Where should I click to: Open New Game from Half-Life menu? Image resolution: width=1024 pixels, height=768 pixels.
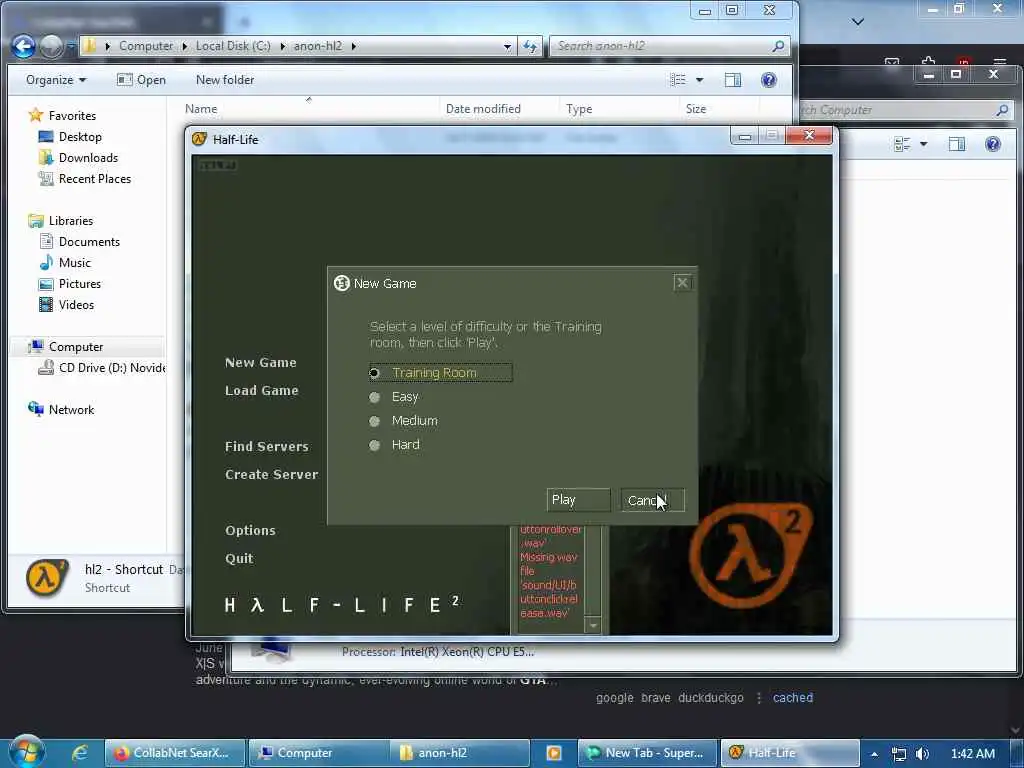[261, 362]
